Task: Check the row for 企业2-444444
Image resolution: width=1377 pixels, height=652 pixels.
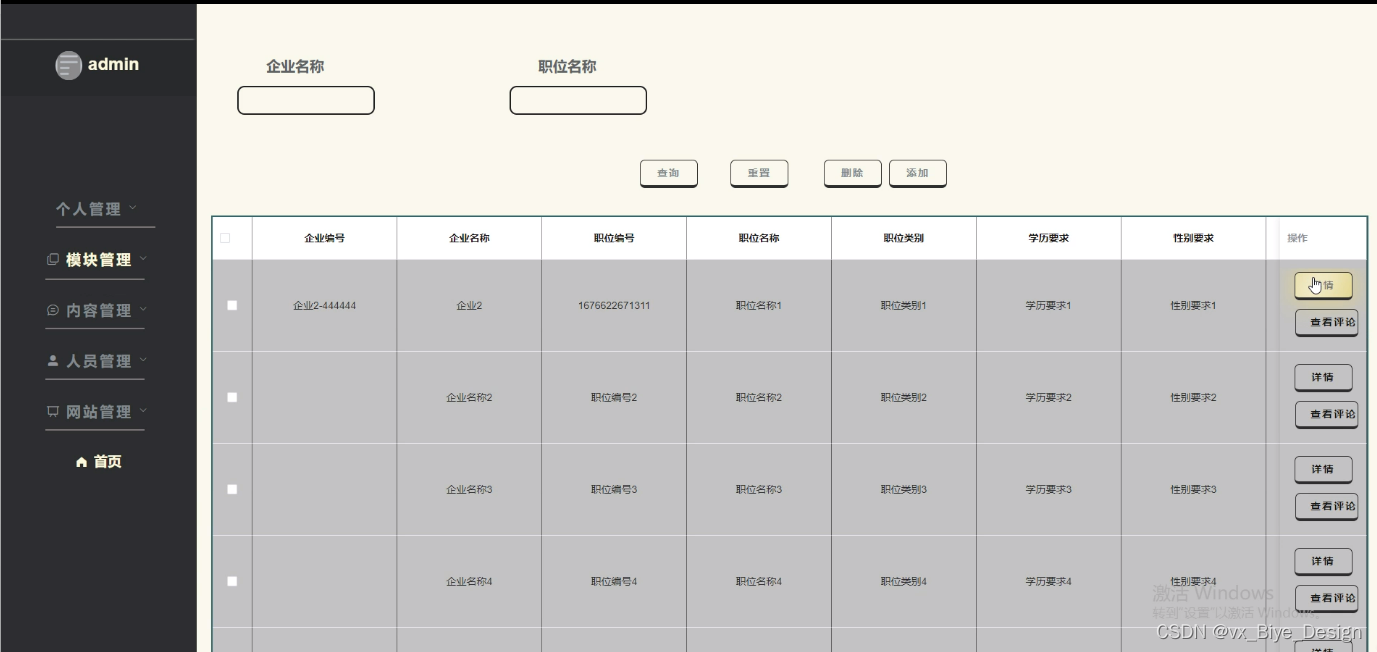Action: tap(232, 305)
